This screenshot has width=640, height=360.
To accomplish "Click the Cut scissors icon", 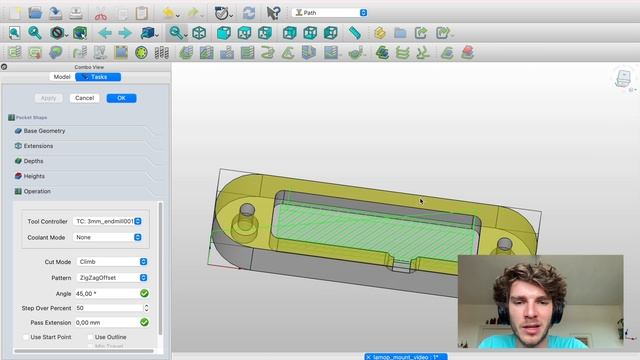I will (101, 14).
